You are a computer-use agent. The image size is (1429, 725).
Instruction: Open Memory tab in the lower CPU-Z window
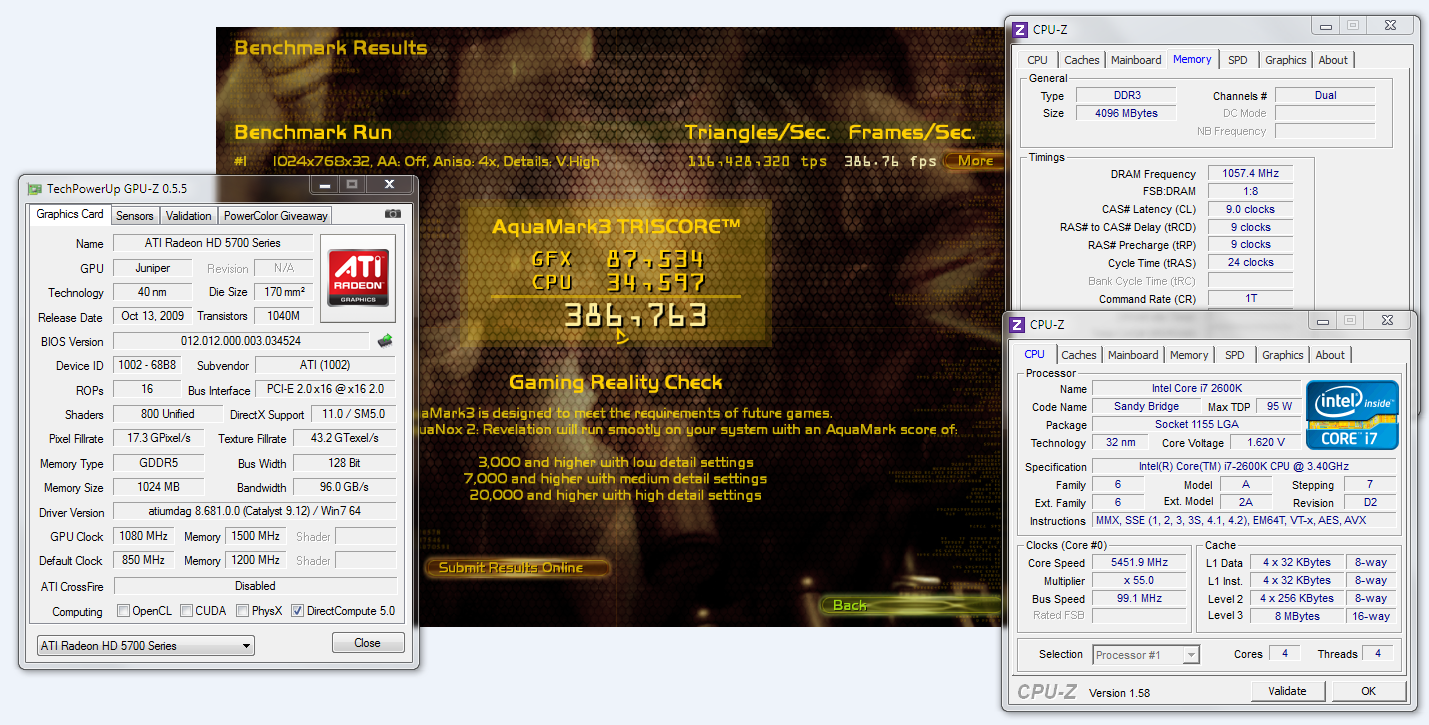coord(1188,355)
